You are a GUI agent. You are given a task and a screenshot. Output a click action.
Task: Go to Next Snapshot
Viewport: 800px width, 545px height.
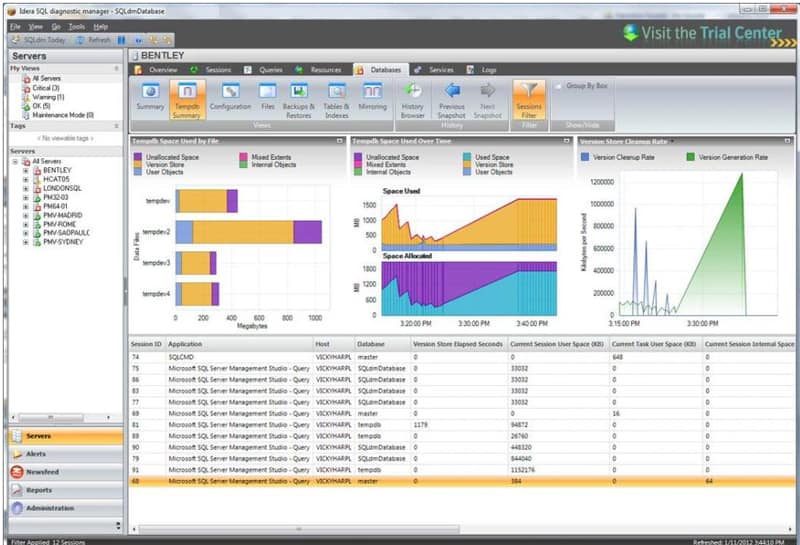pyautogui.click(x=488, y=100)
